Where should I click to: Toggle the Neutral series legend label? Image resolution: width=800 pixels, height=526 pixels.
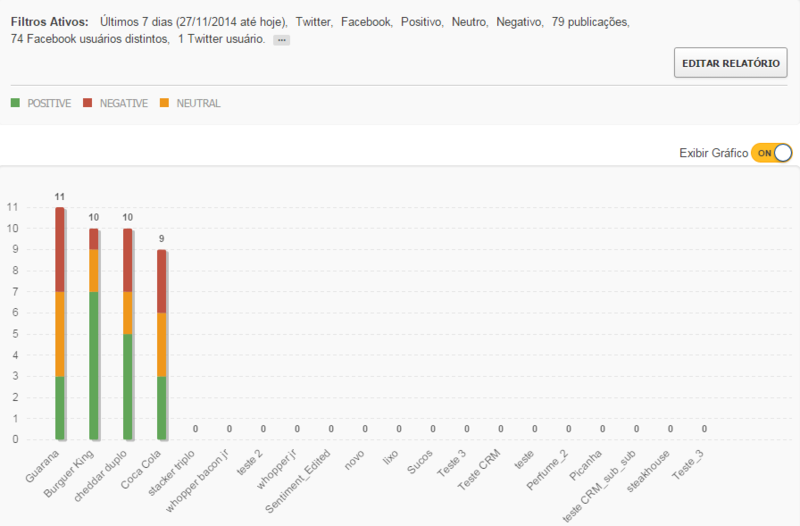pos(198,103)
